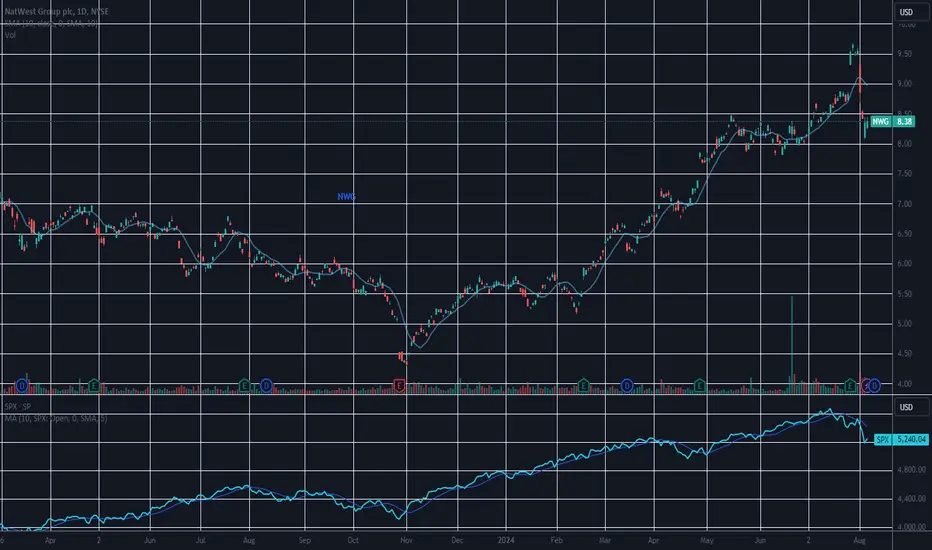Click the blue NWG text label on the chart

(x=347, y=196)
